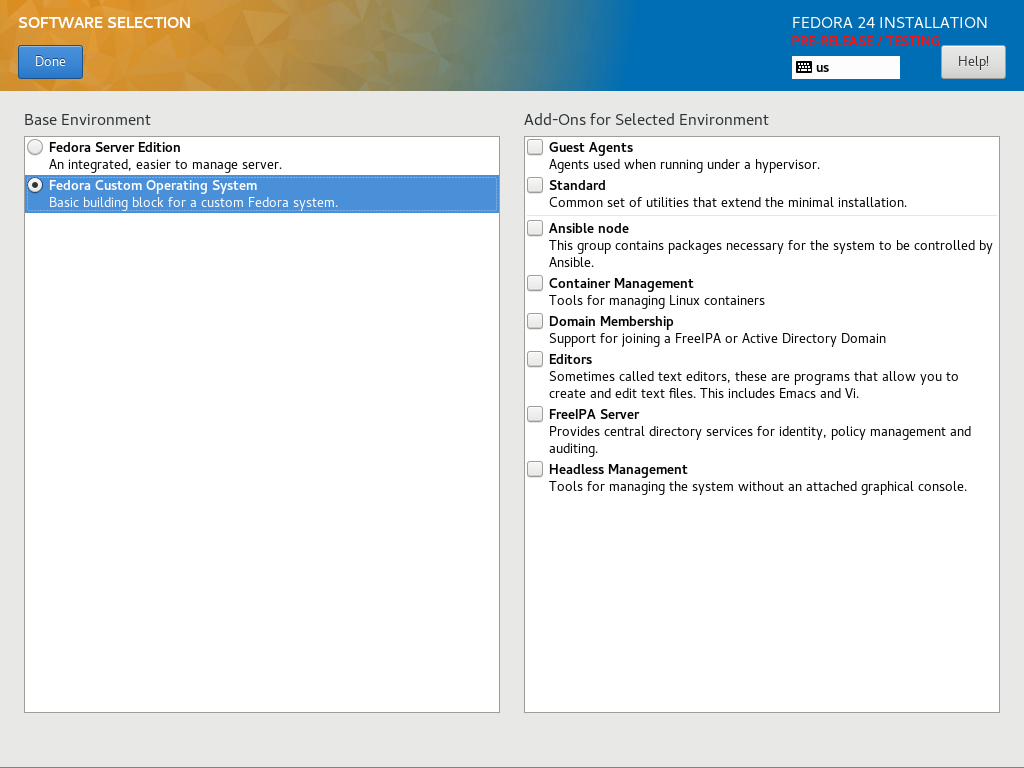Click the 'Fedora Server Edition' title text
Screen dimensions: 1024x768
pos(114,148)
